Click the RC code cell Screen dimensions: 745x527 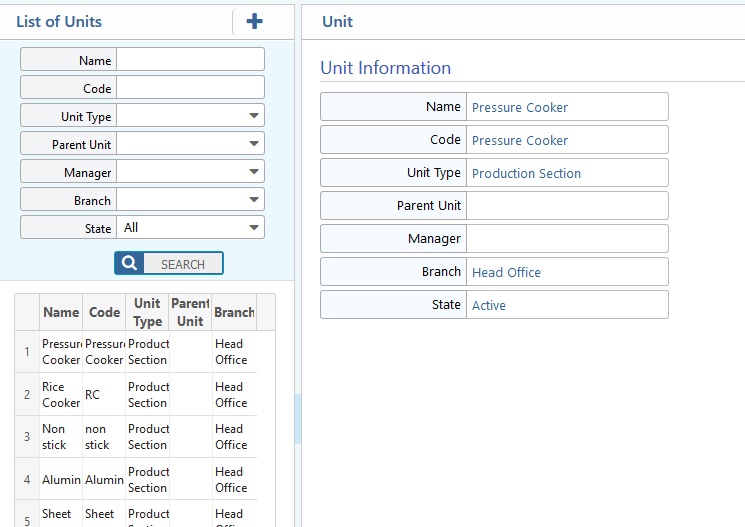[104, 394]
